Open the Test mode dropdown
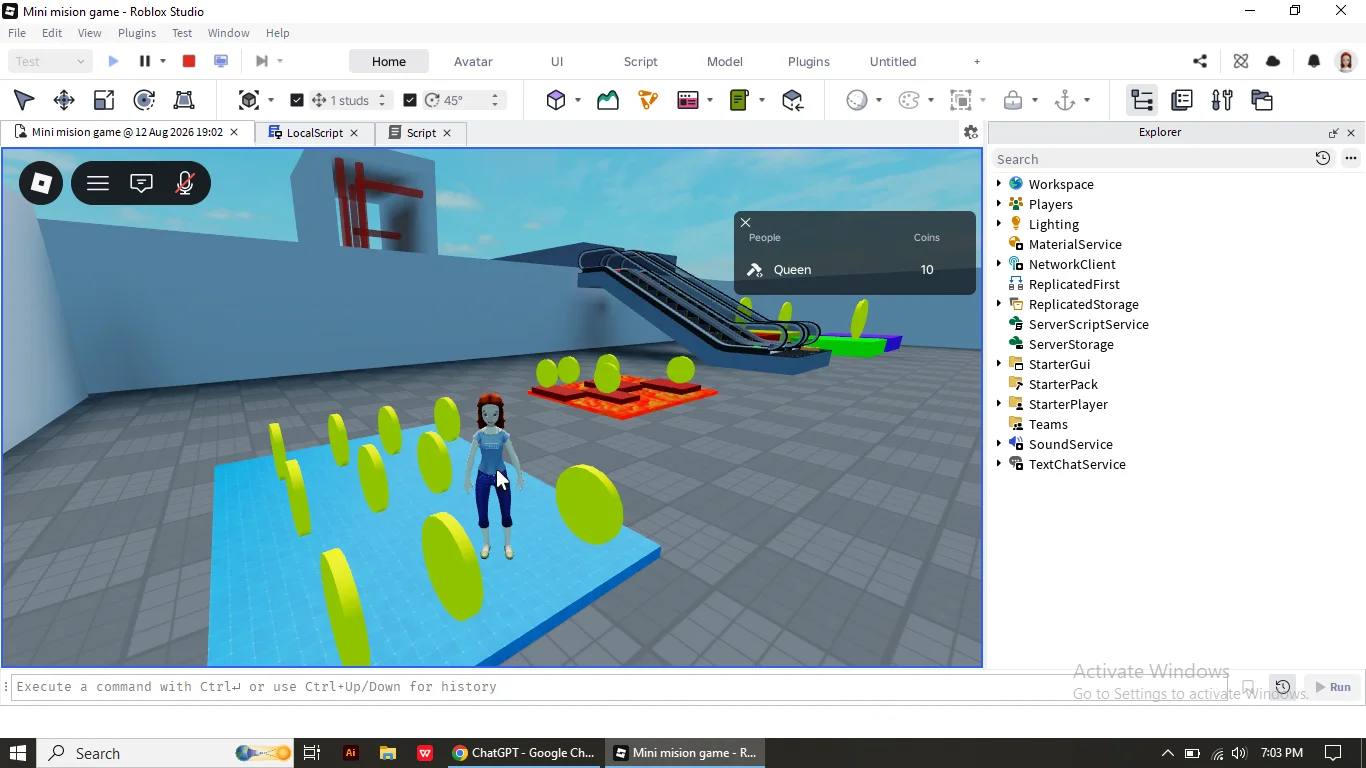This screenshot has height=768, width=1366. tap(50, 61)
